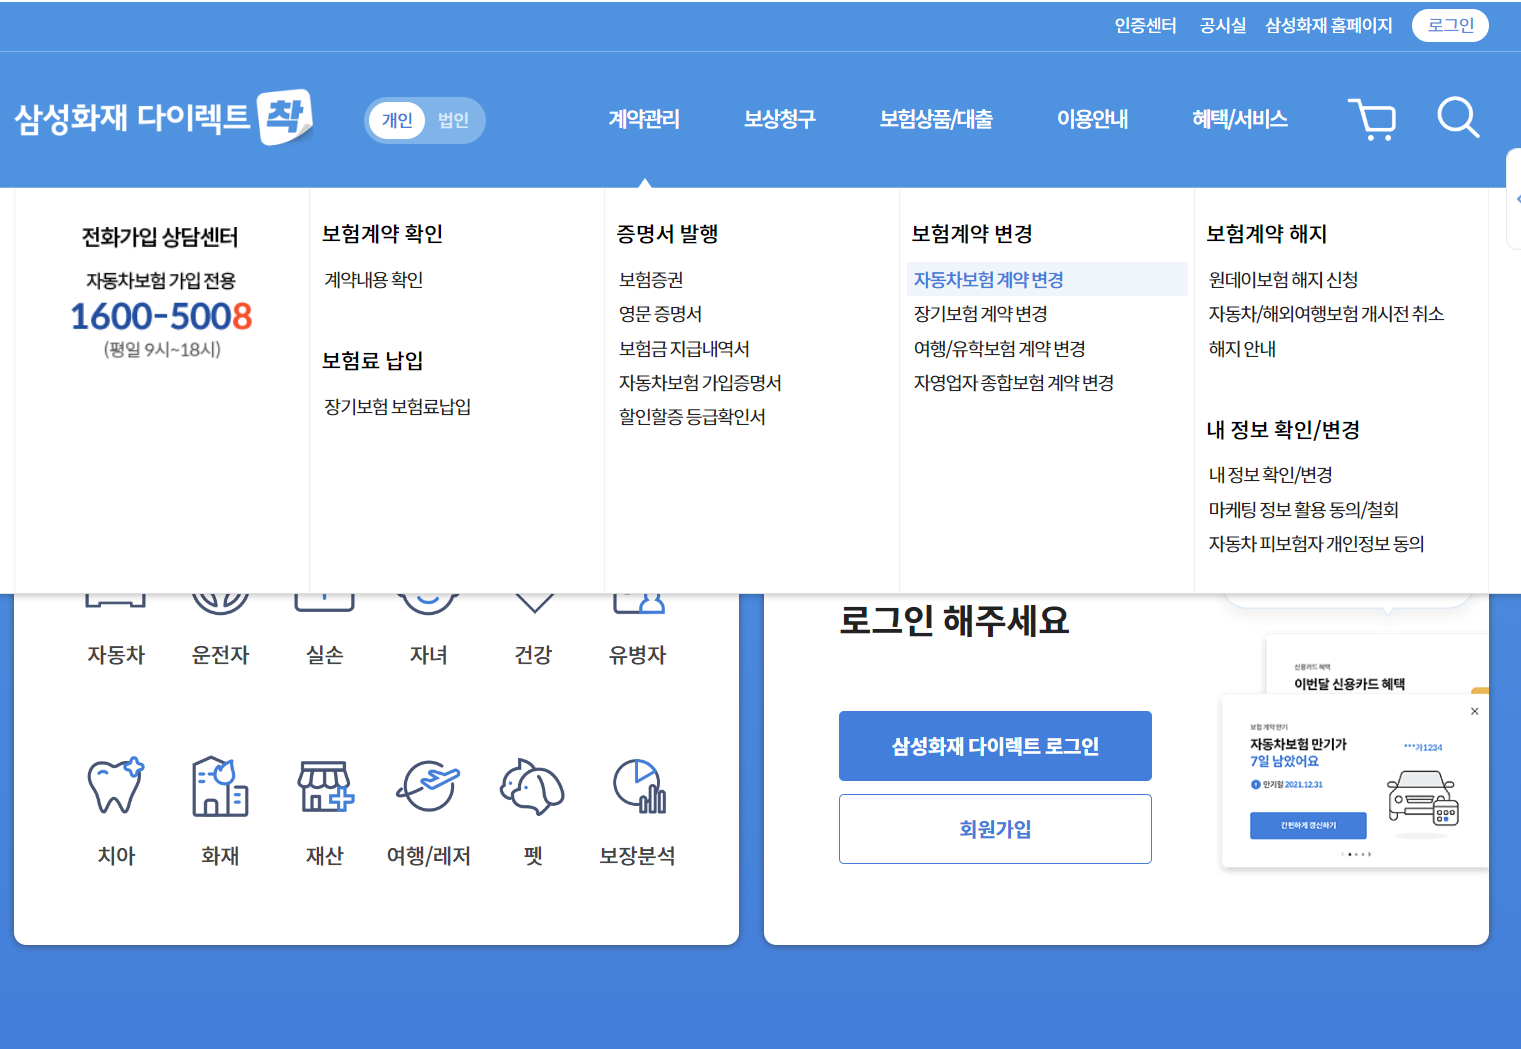Click the 자동차 category label
This screenshot has width=1521, height=1049.
pos(116,655)
